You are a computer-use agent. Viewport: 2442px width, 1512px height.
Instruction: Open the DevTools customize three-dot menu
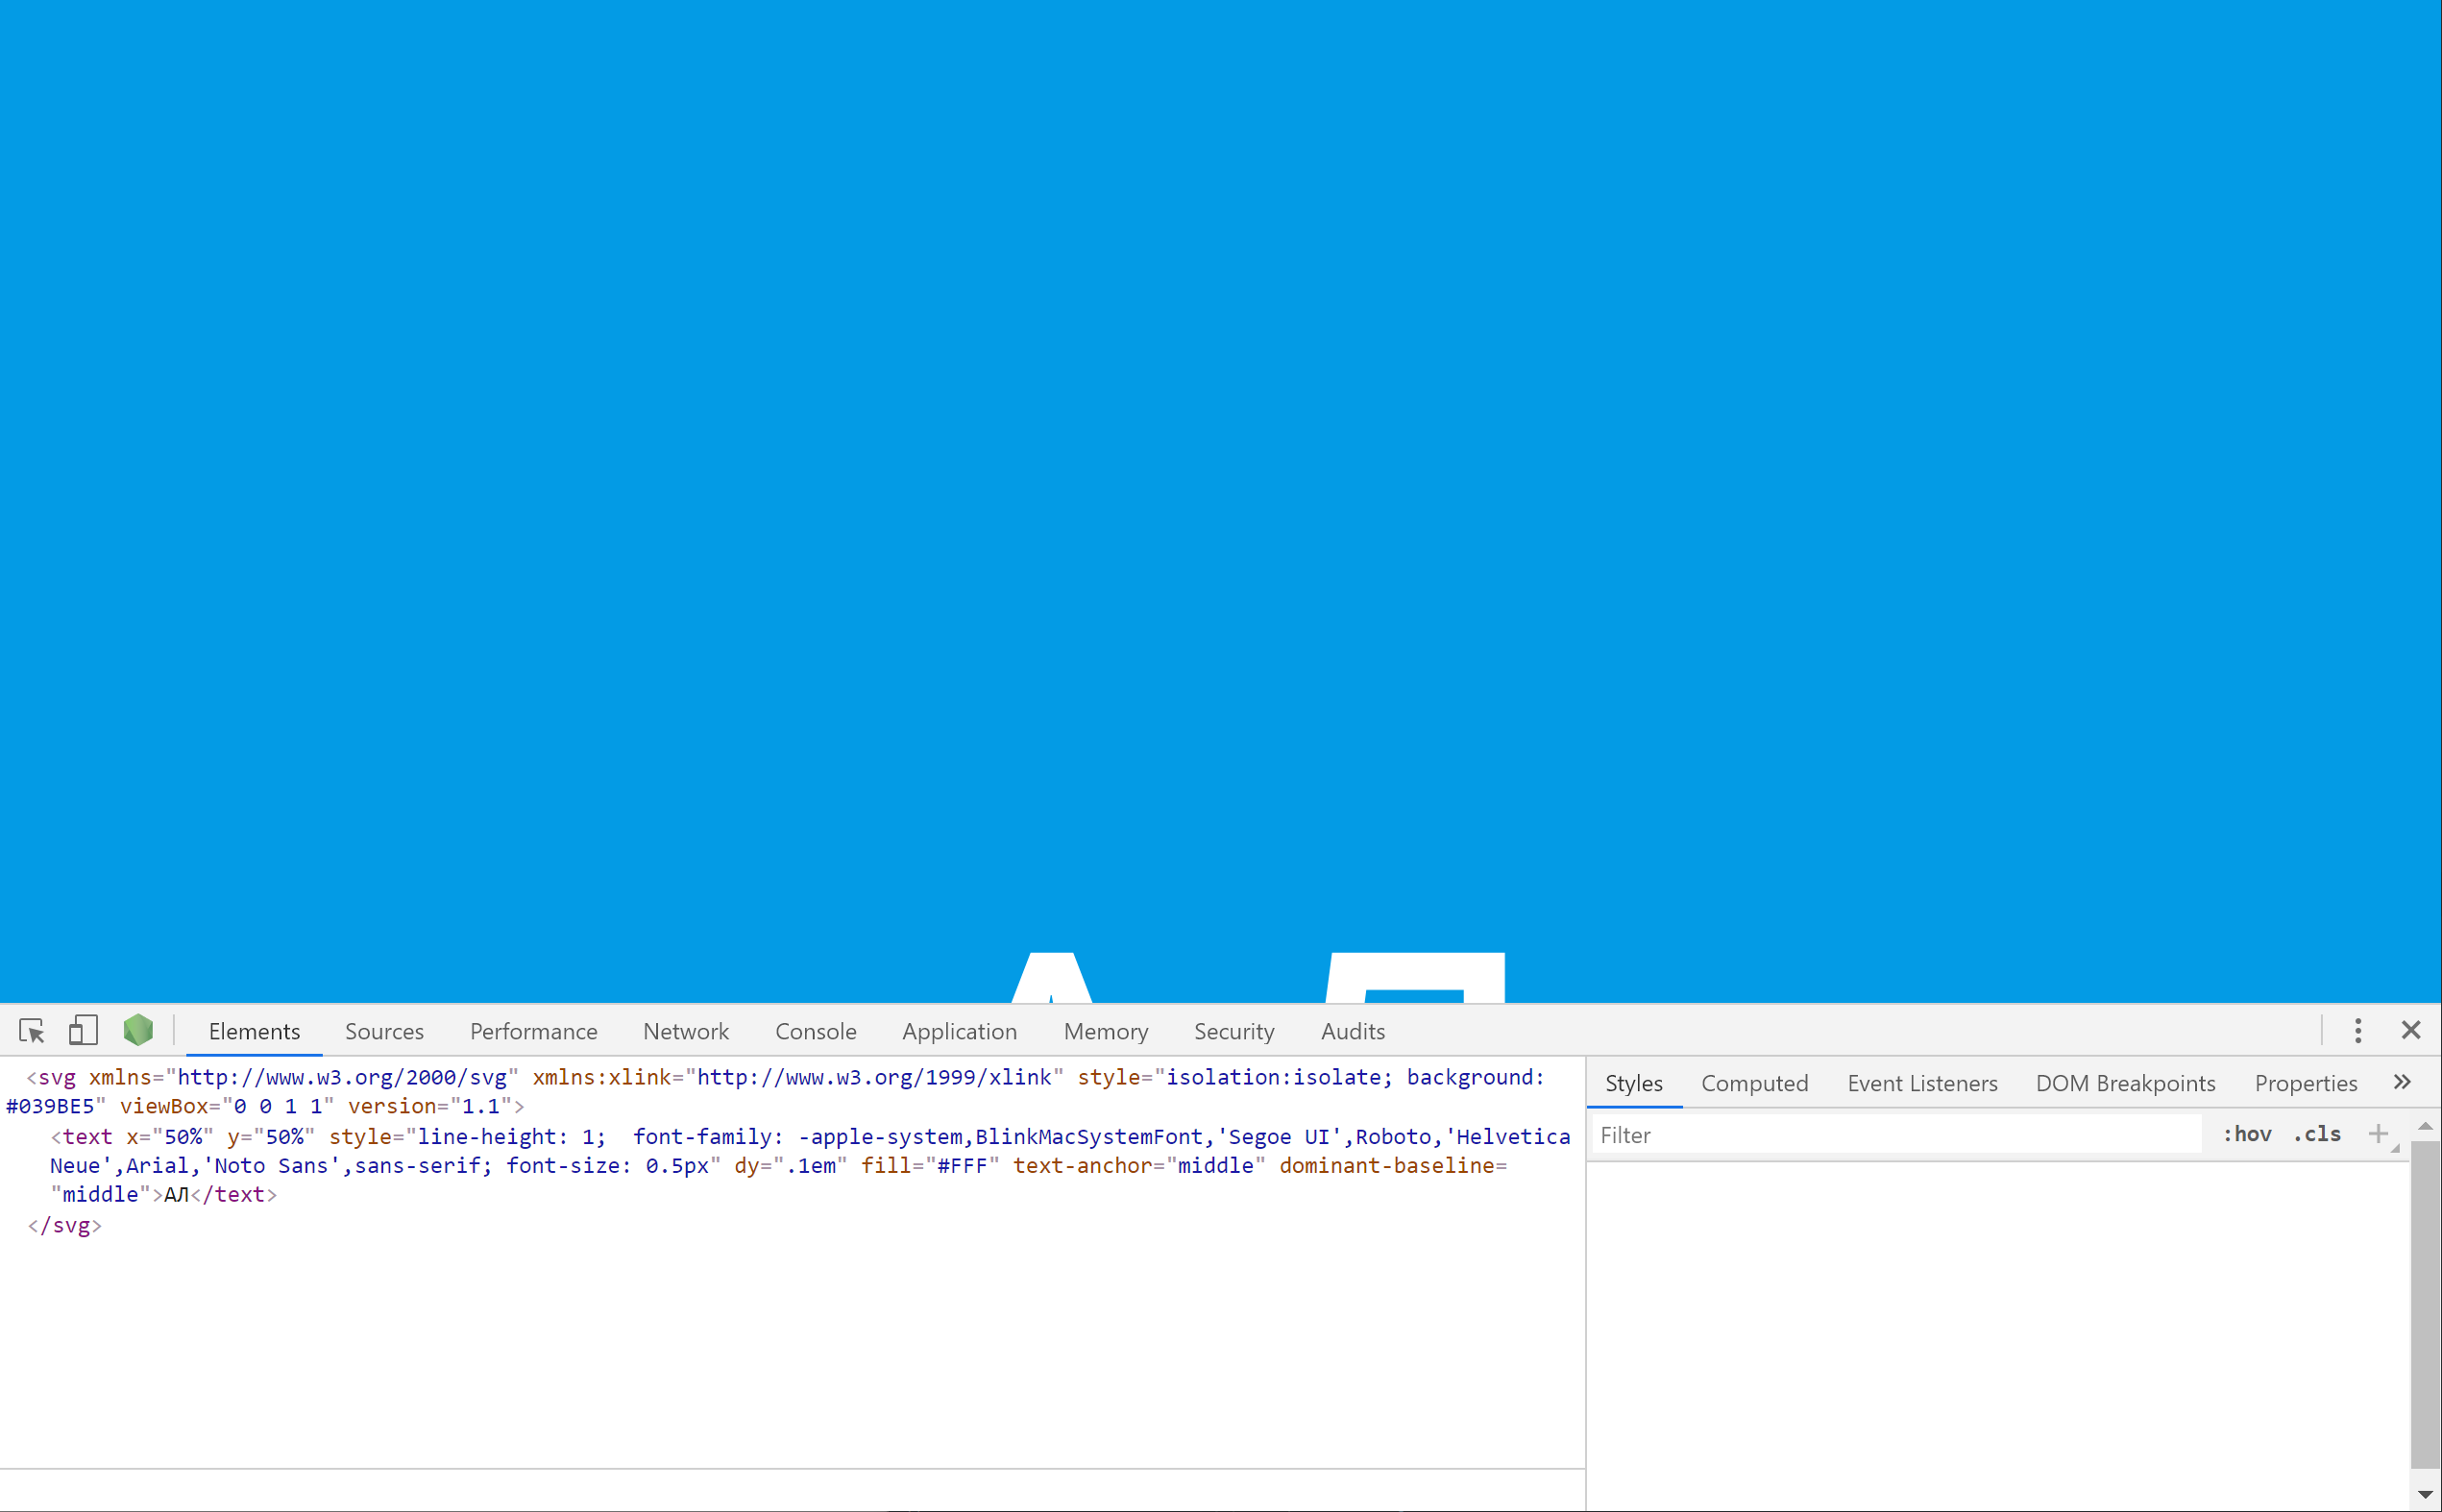point(2357,1030)
